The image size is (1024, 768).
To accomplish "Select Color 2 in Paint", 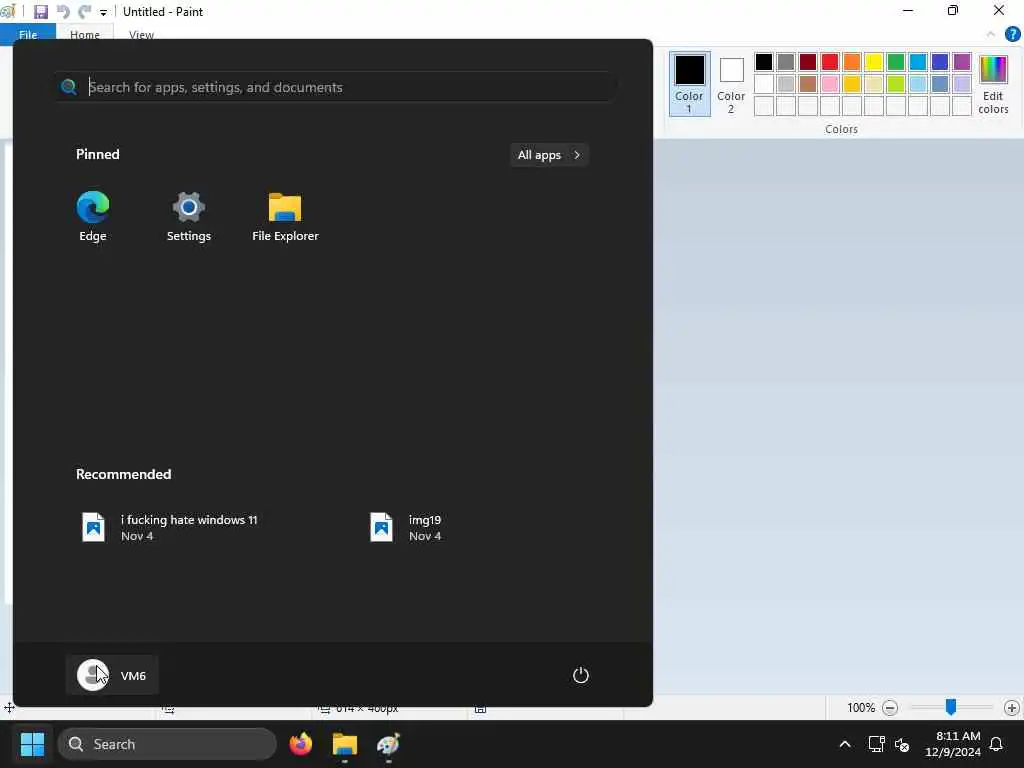I will pyautogui.click(x=731, y=84).
